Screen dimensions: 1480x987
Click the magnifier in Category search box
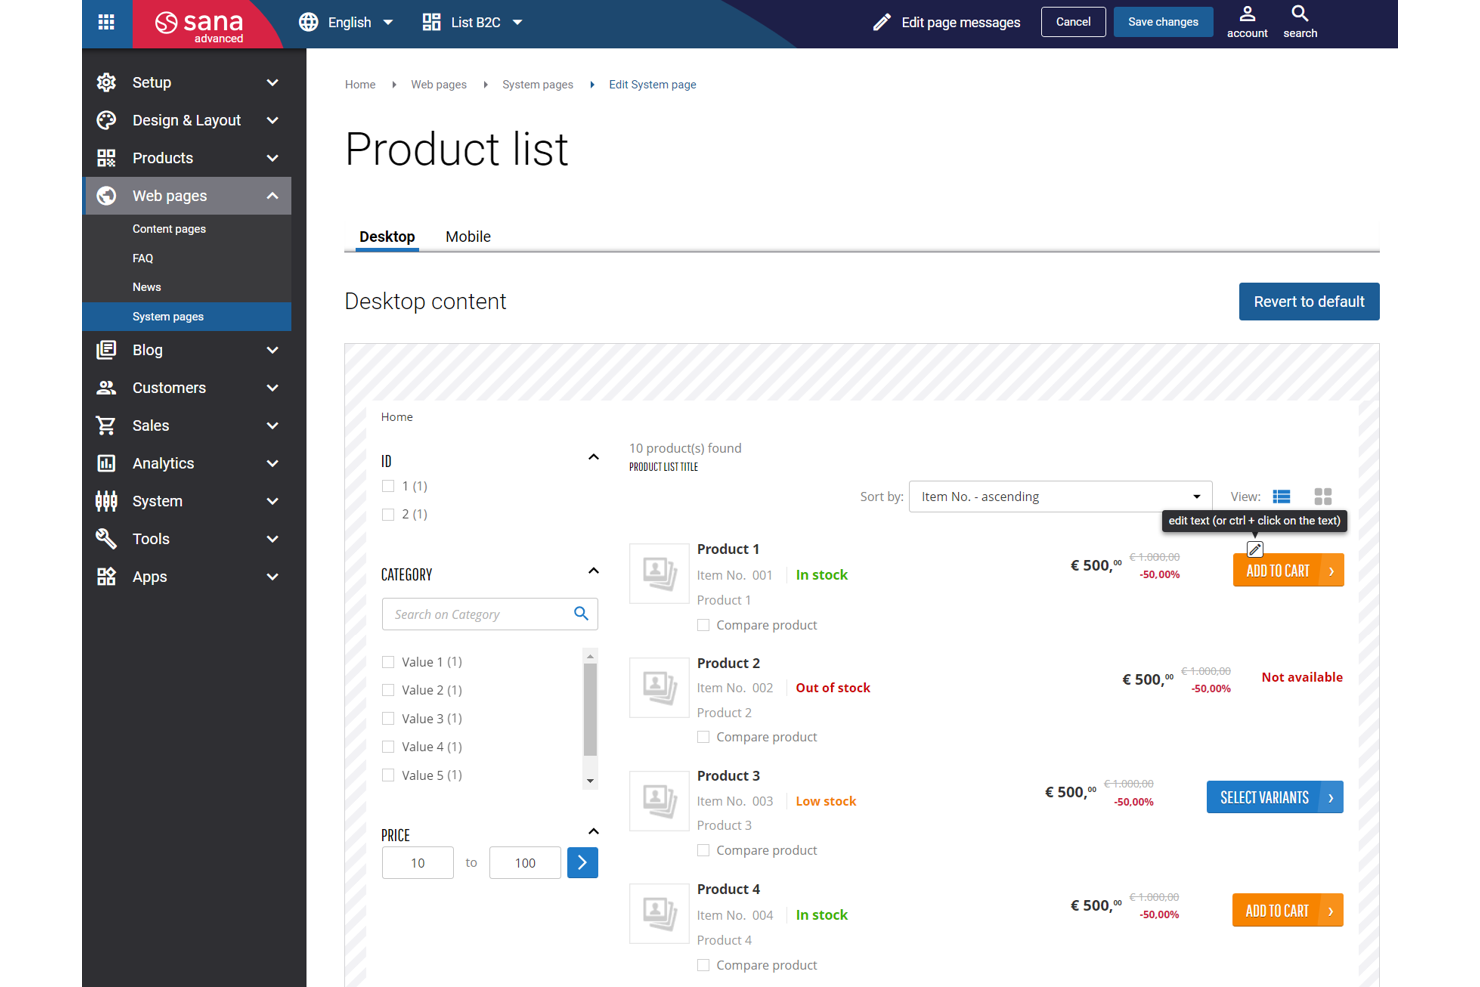pyautogui.click(x=581, y=613)
